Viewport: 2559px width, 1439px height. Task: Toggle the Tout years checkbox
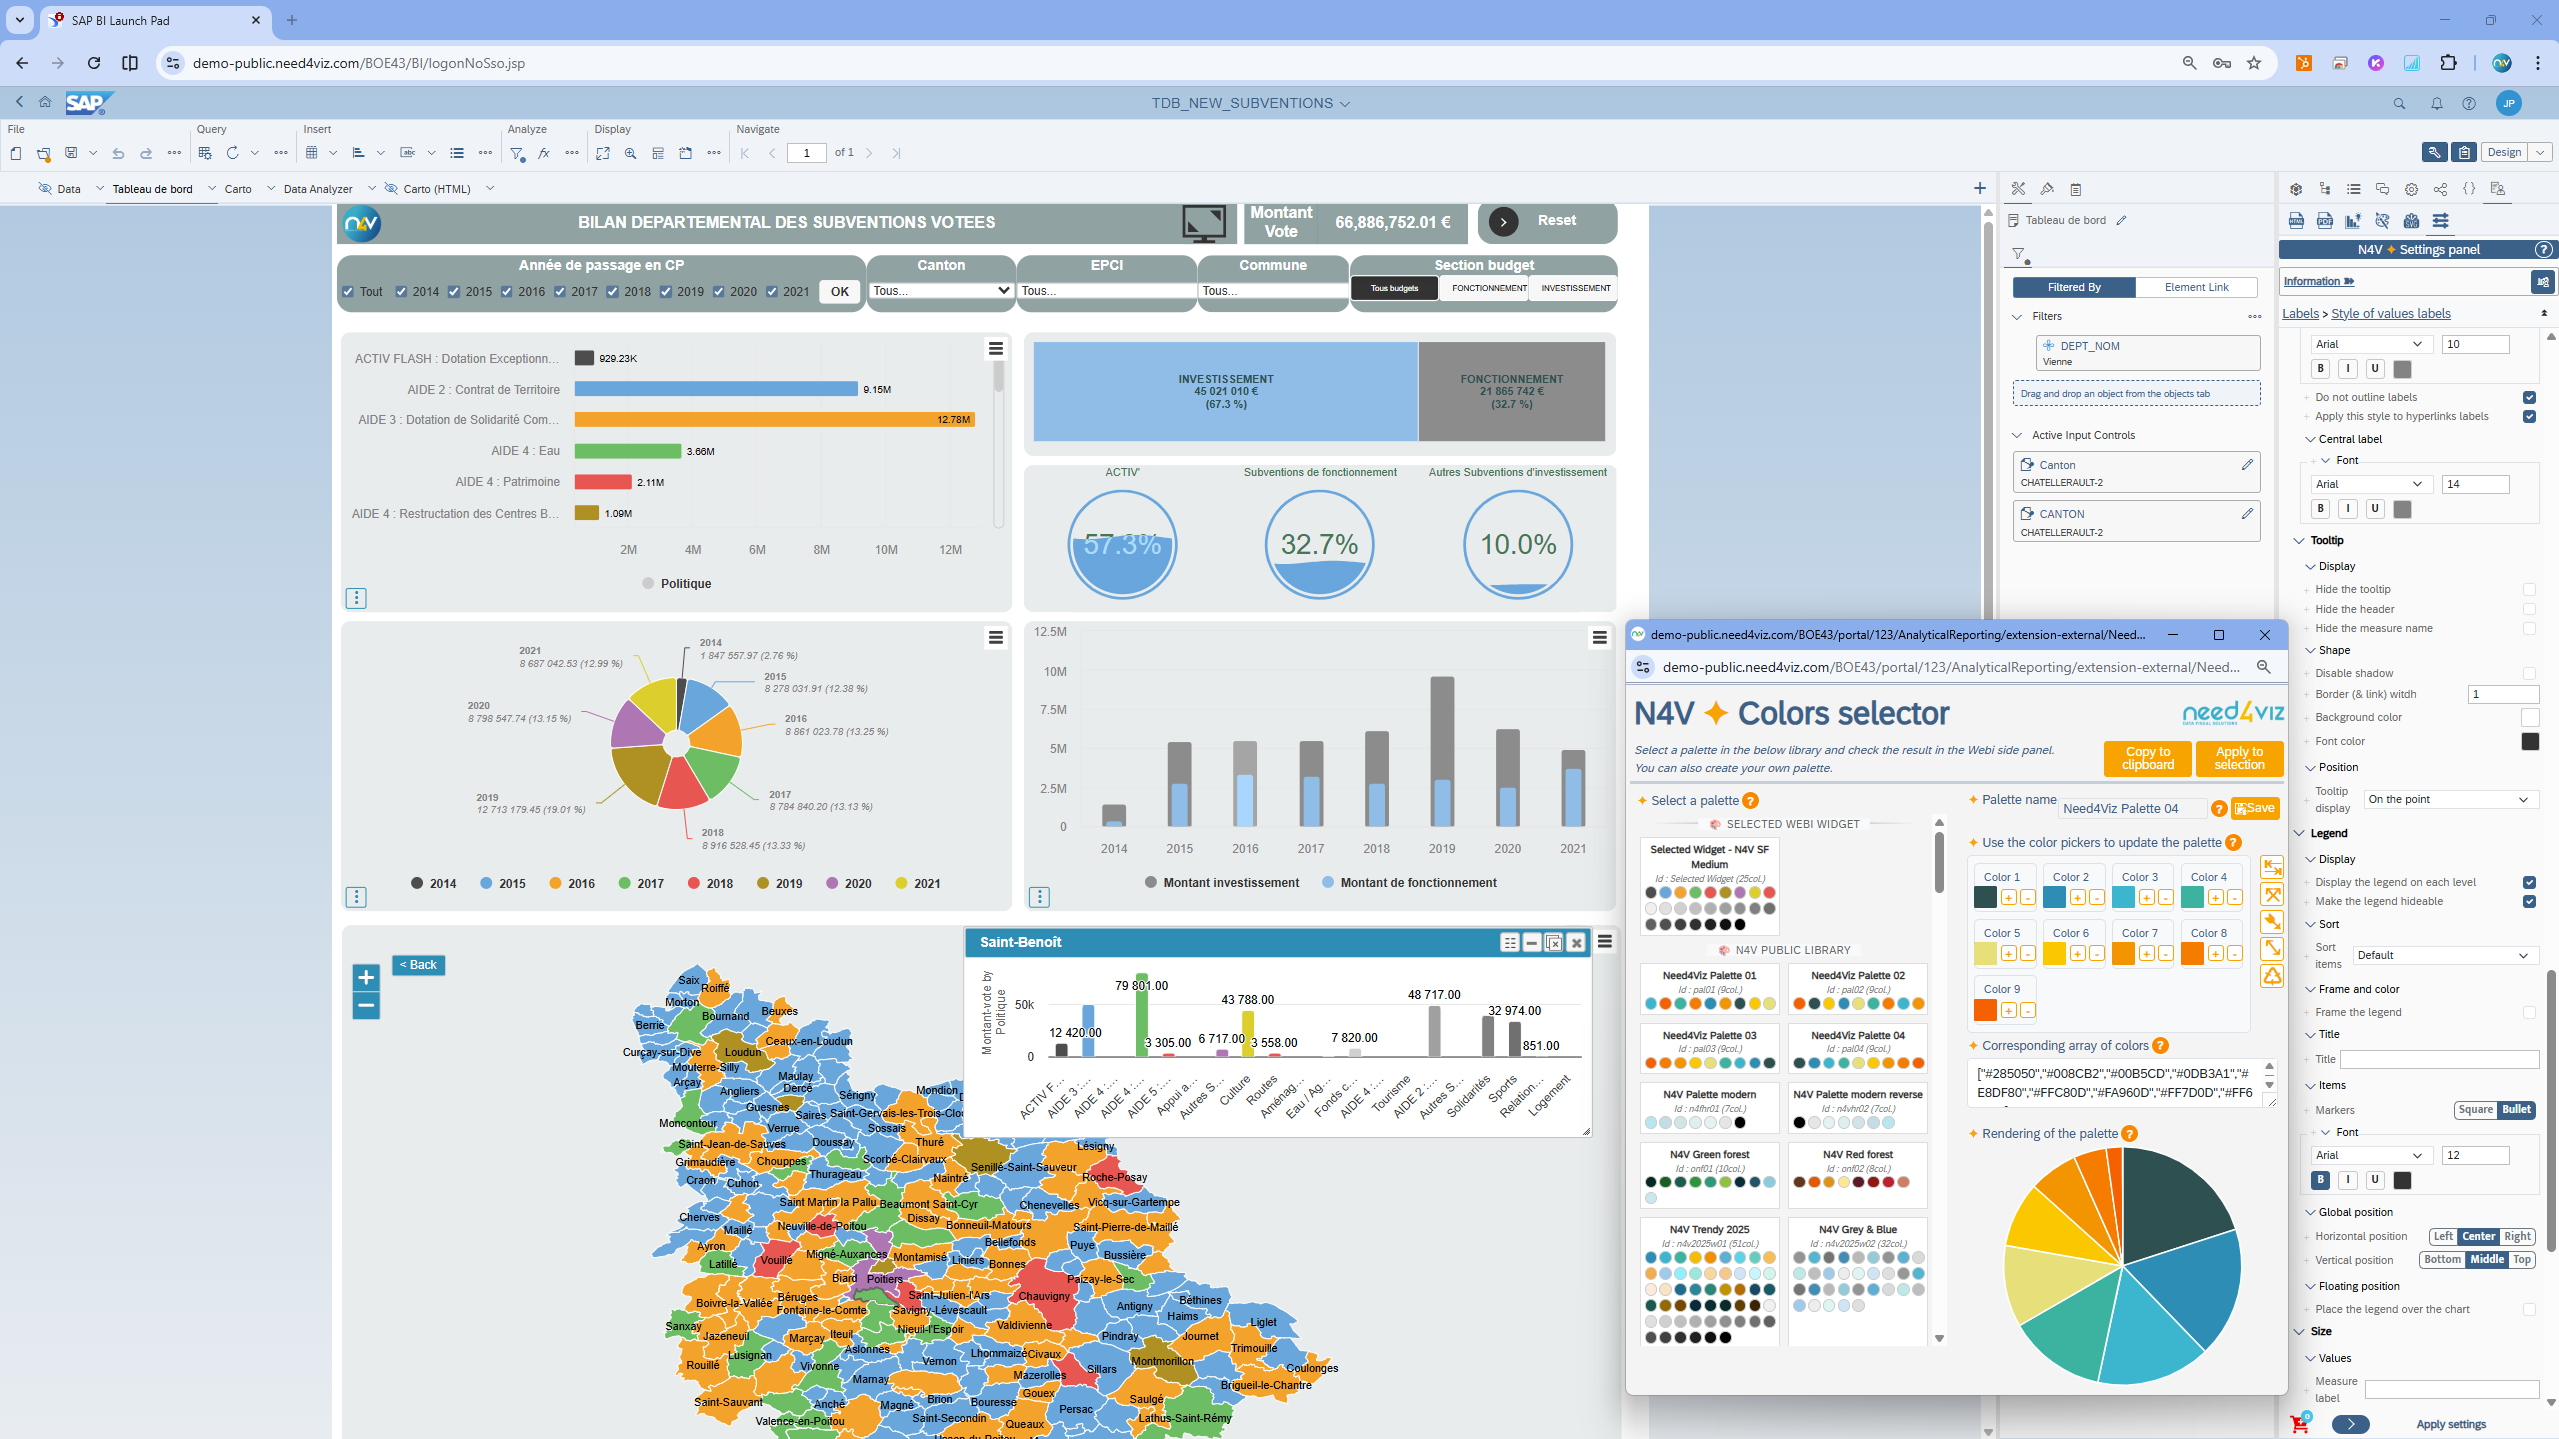pyautogui.click(x=348, y=292)
